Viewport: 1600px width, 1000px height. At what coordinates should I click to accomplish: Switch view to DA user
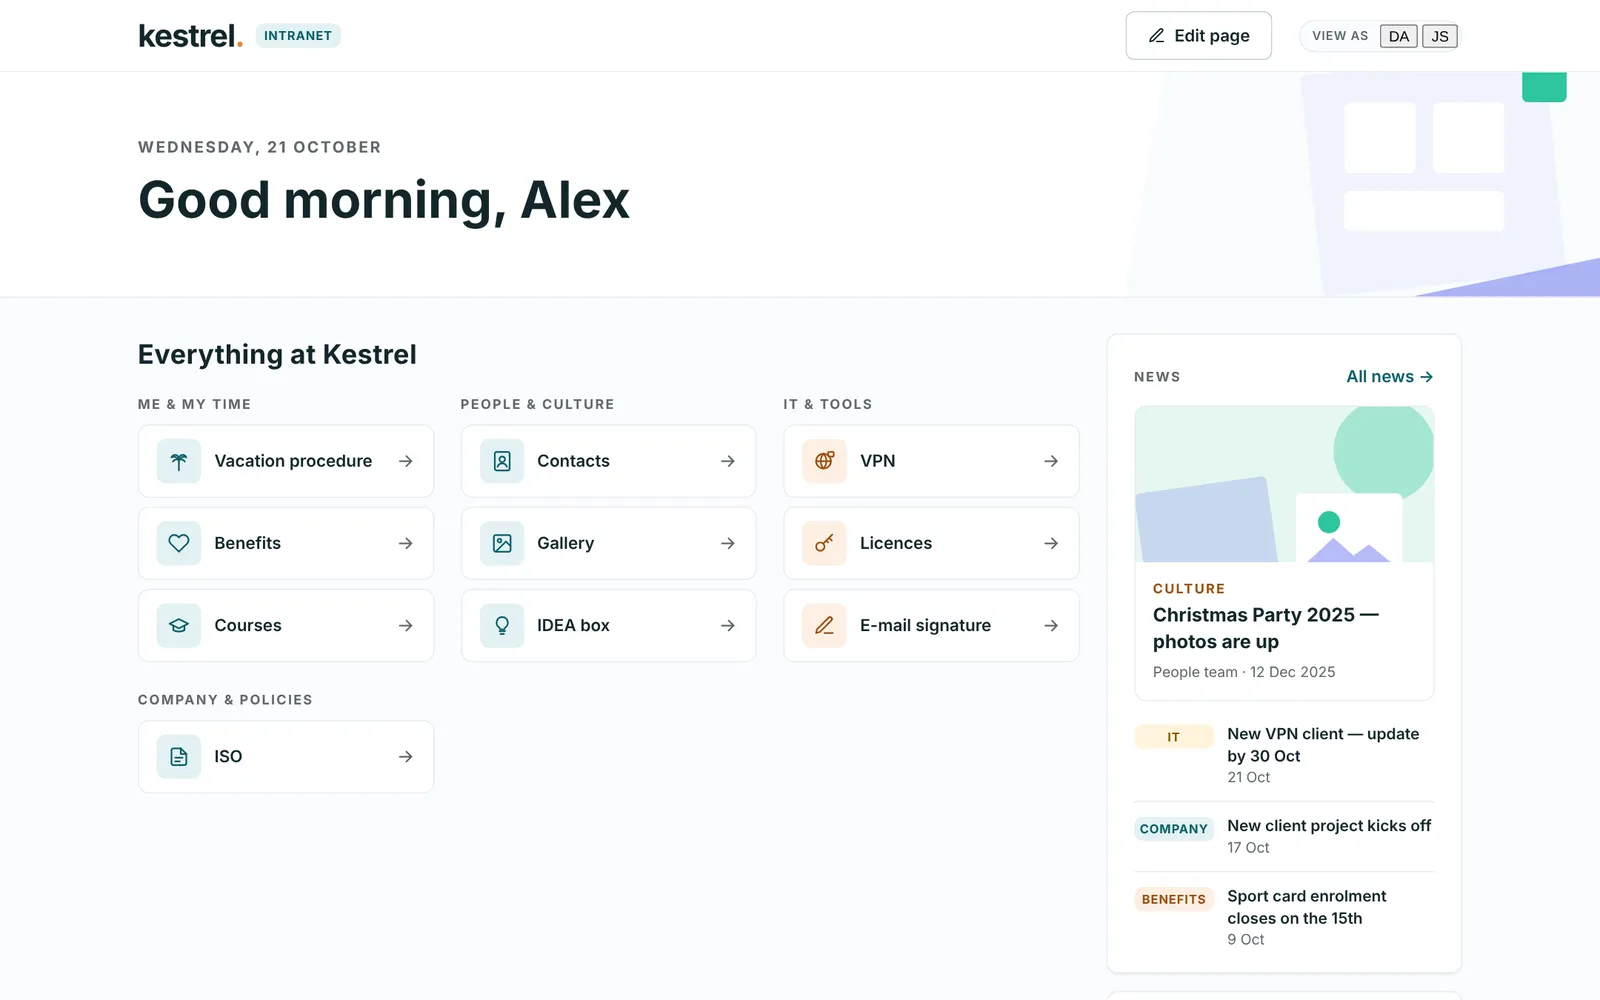1399,36
